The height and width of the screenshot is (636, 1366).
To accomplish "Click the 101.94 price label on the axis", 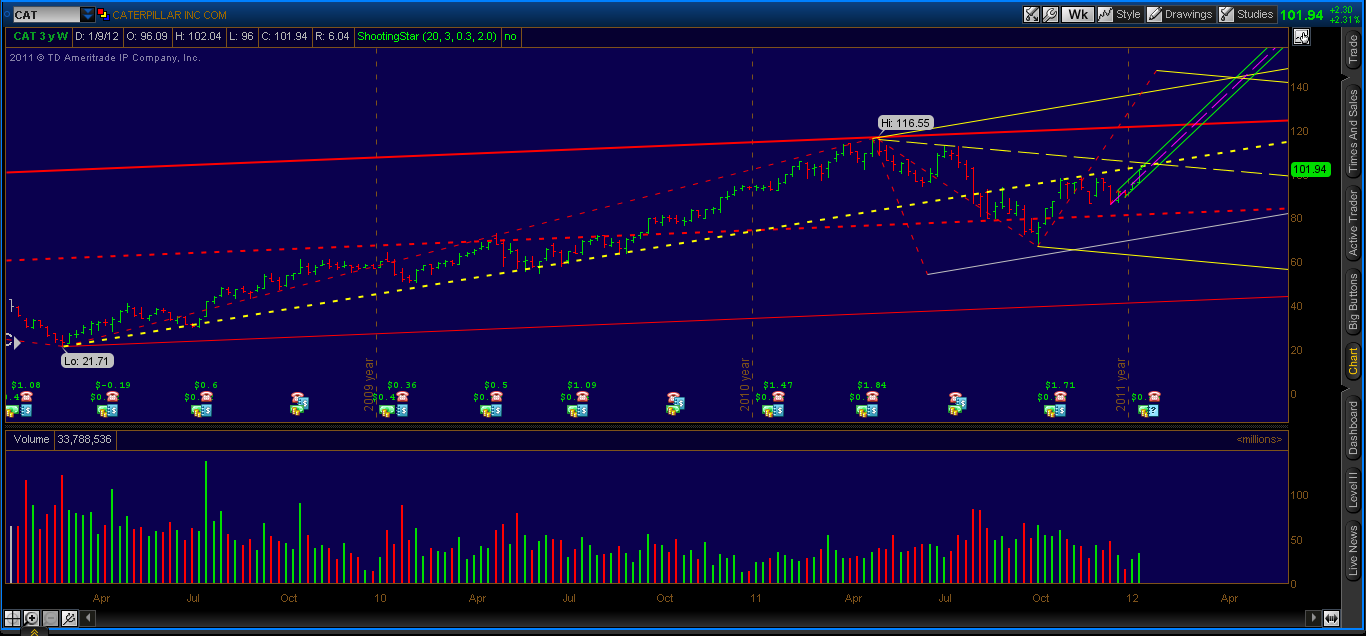I will click(x=1309, y=169).
